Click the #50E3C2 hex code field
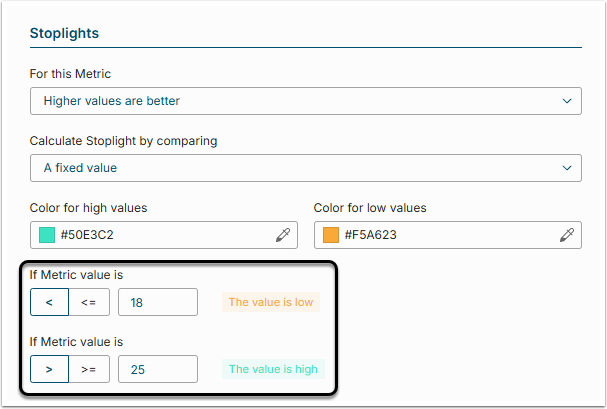The height and width of the screenshot is (409, 607). [x=160, y=235]
